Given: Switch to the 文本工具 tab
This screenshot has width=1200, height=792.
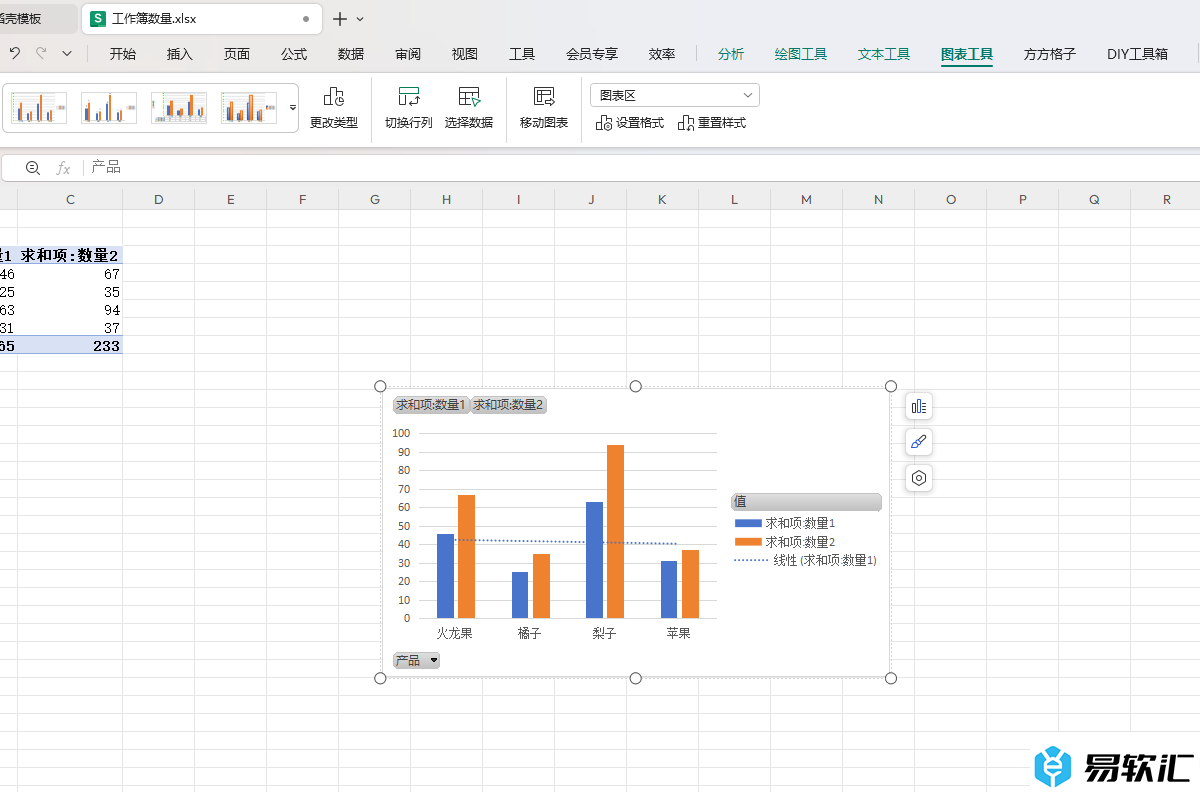Looking at the screenshot, I should pos(884,54).
